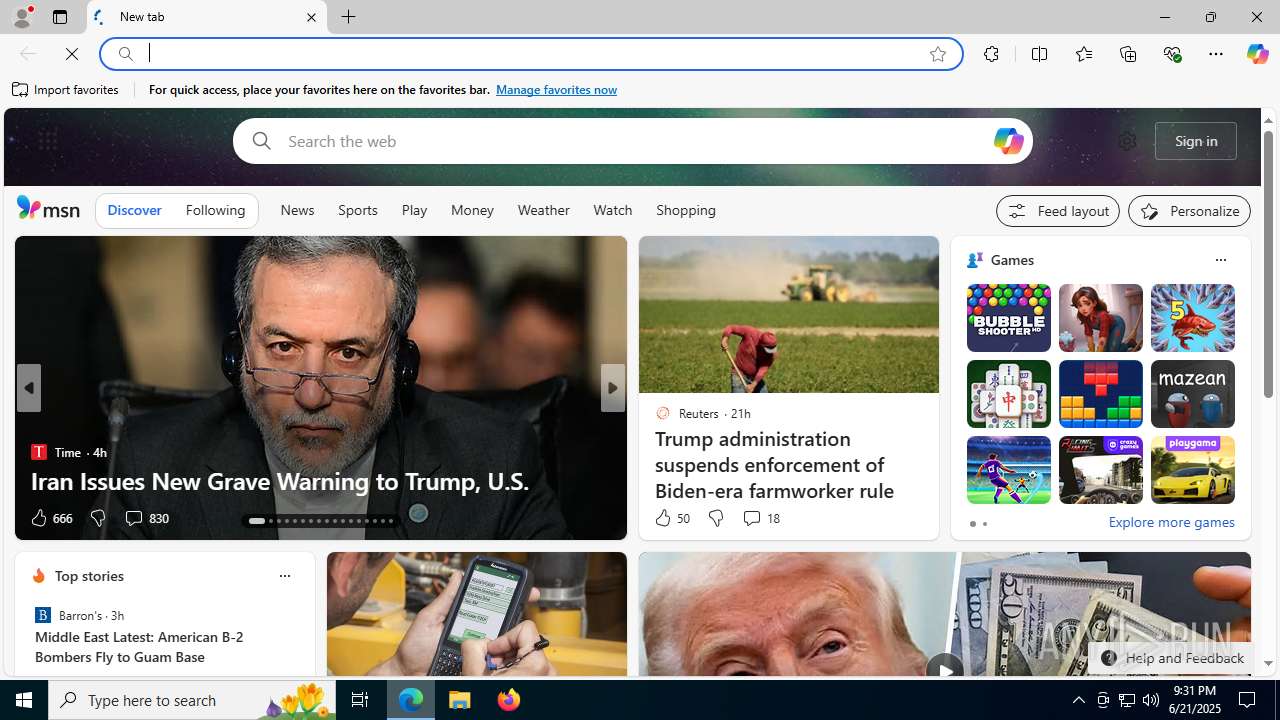Viewport: 1280px width, 720px height.
Task: Open the Money menu item
Action: 472,210
